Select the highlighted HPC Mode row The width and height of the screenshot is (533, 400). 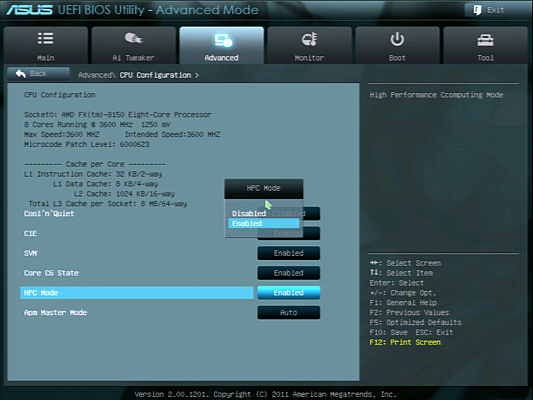137,293
